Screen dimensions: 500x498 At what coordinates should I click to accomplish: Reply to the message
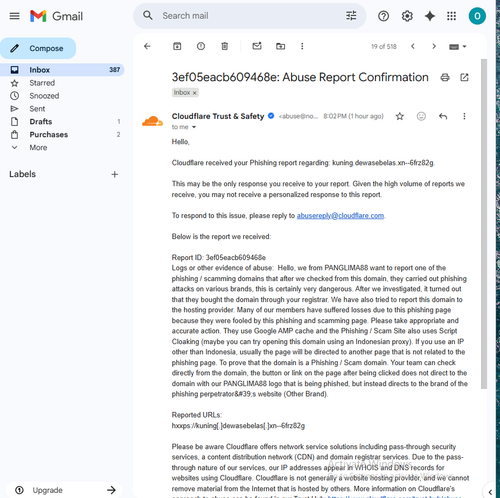tap(443, 116)
